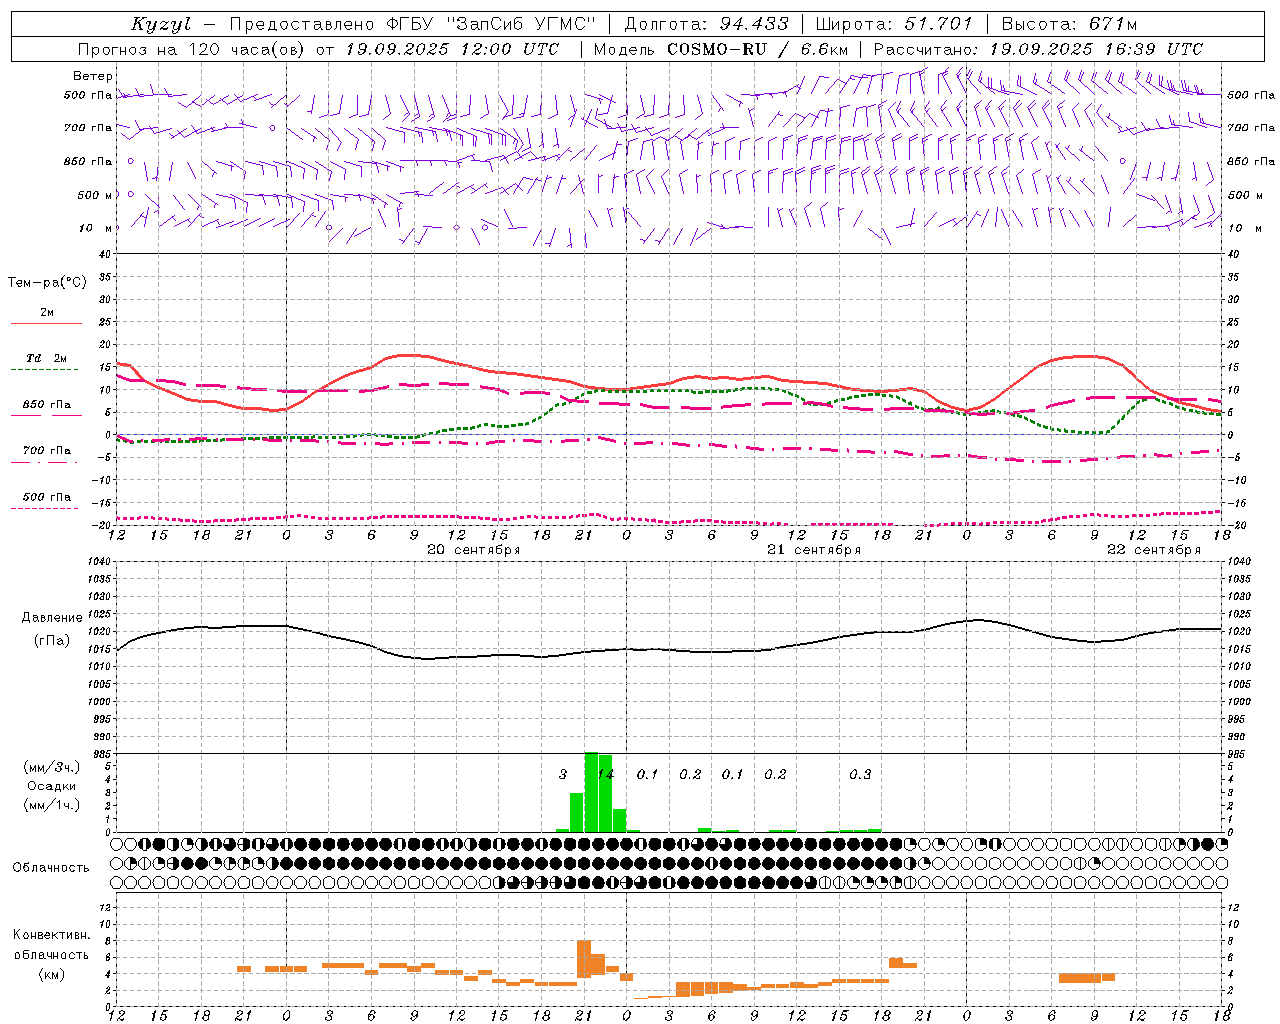Click the elevation text 'Высота: 671м'
1280x1024 pixels.
[x=1069, y=24]
